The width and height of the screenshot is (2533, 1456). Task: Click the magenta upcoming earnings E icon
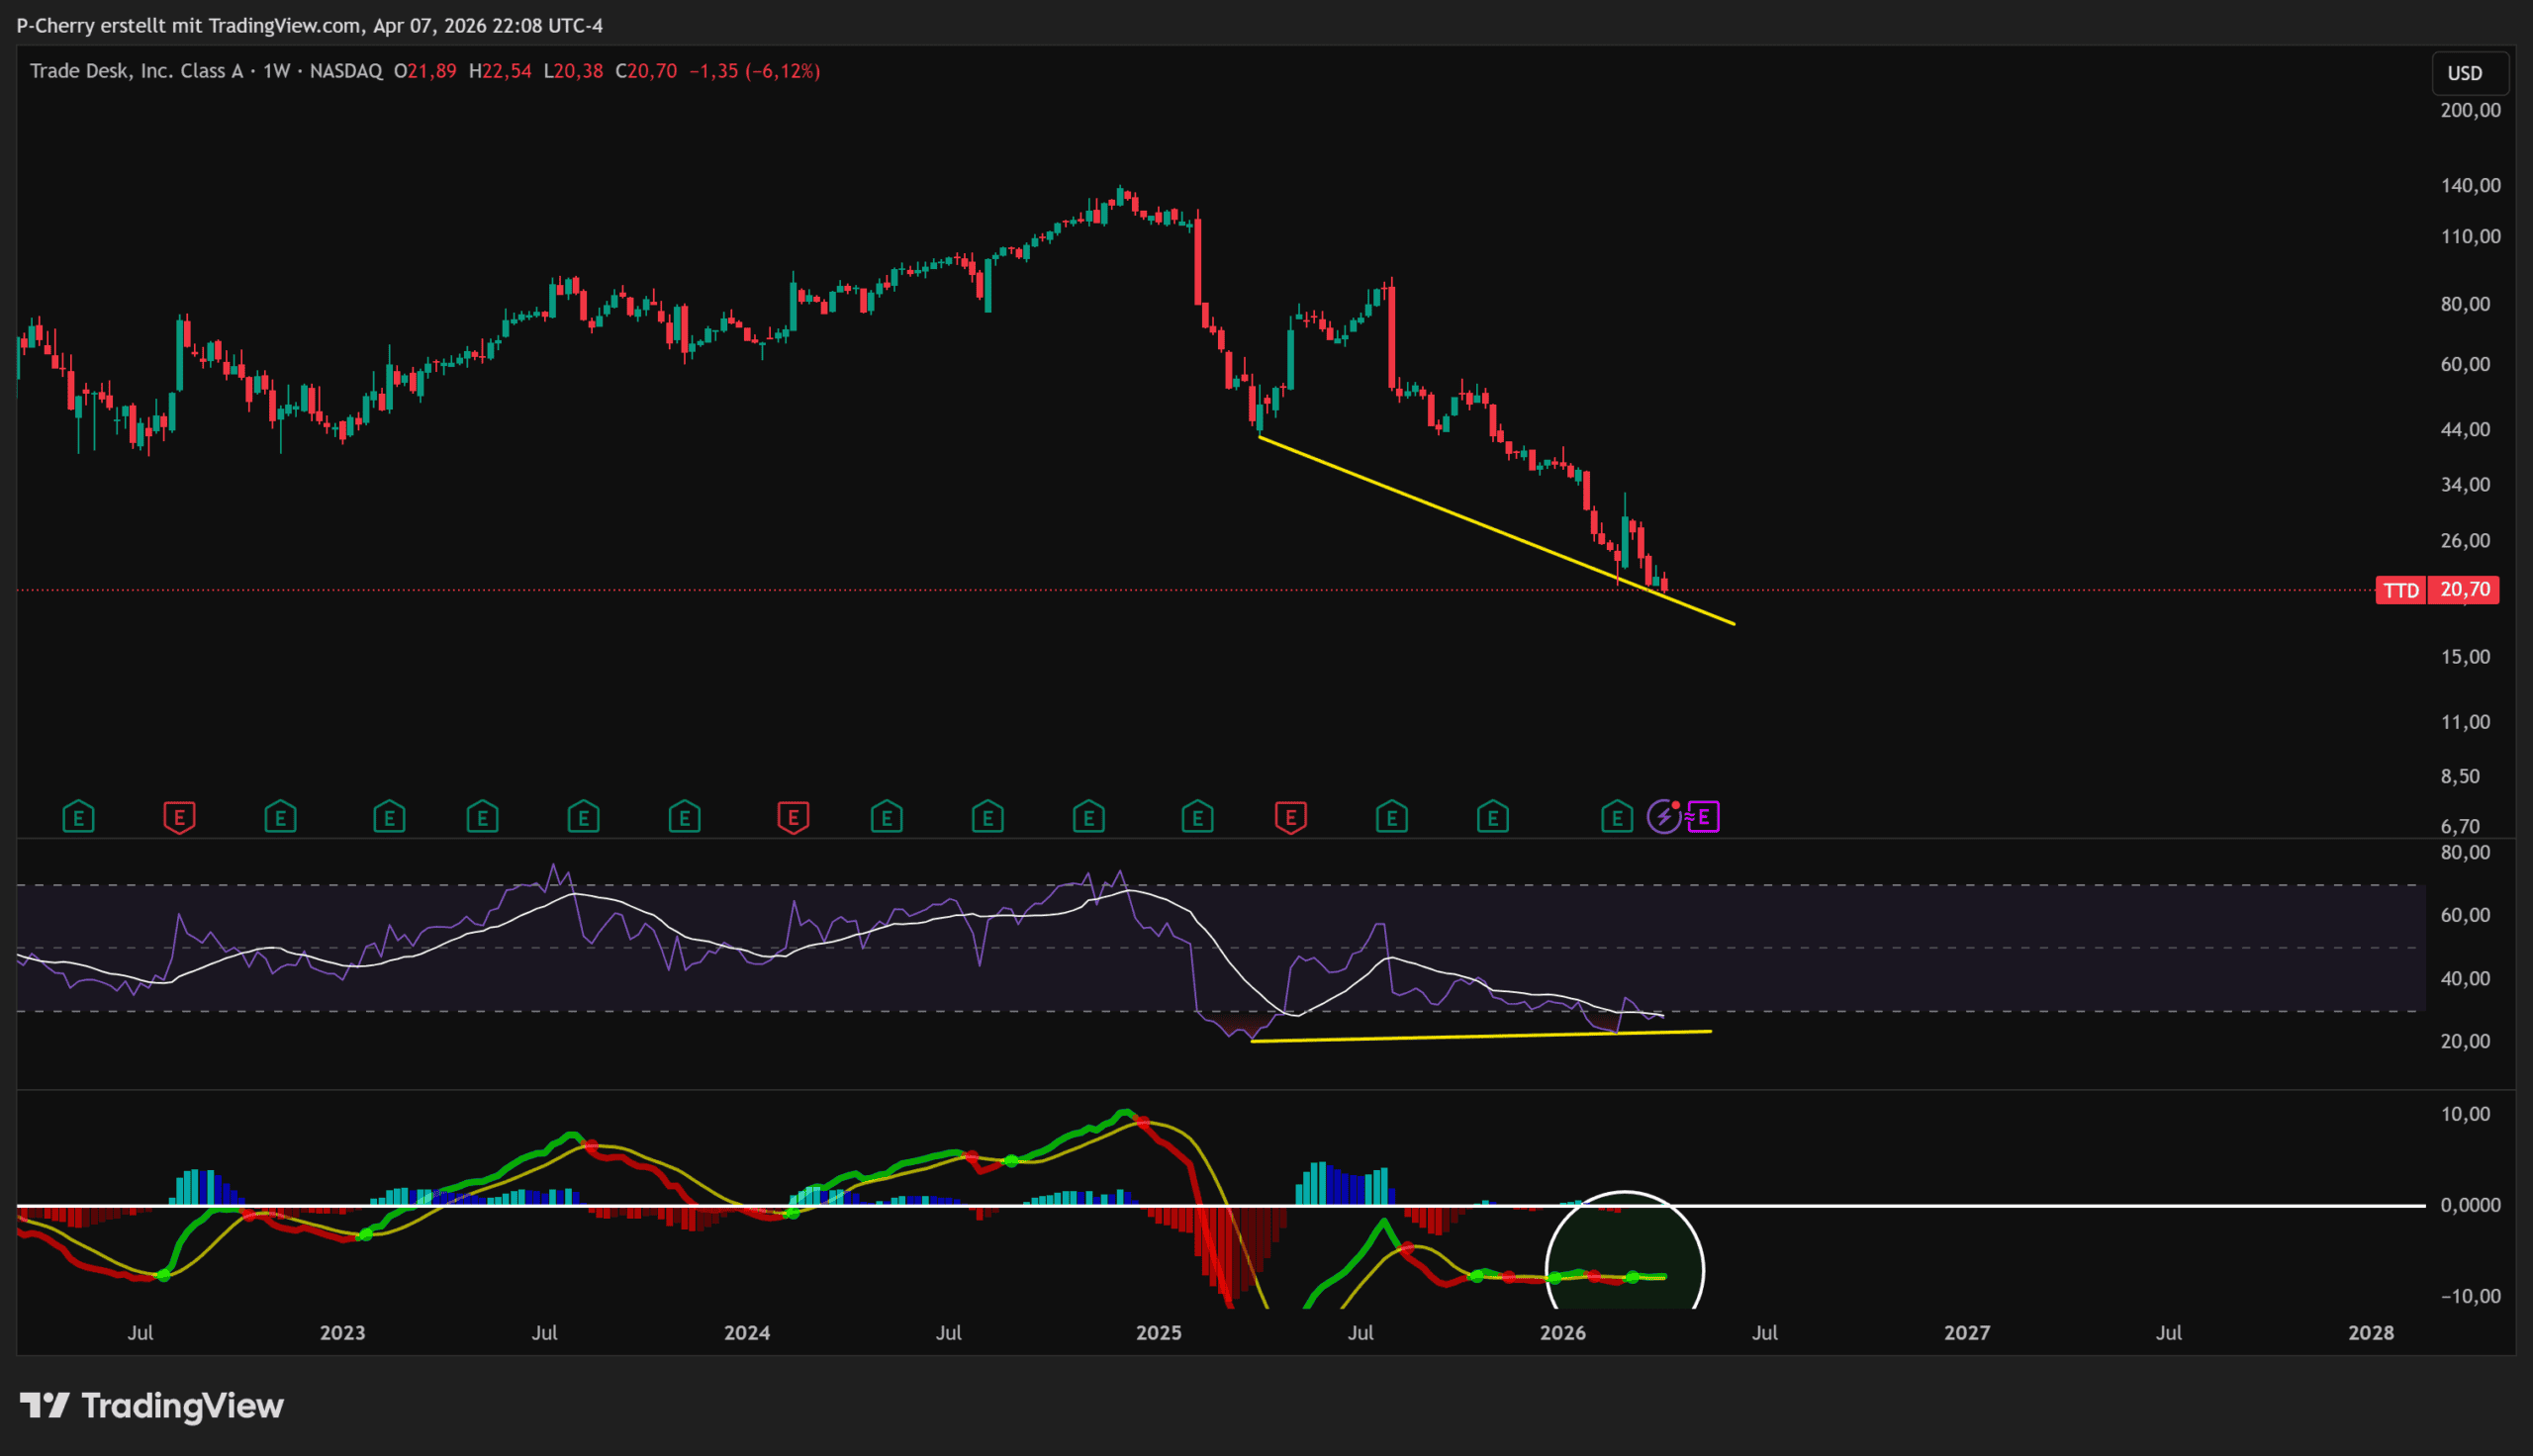pyautogui.click(x=1704, y=817)
